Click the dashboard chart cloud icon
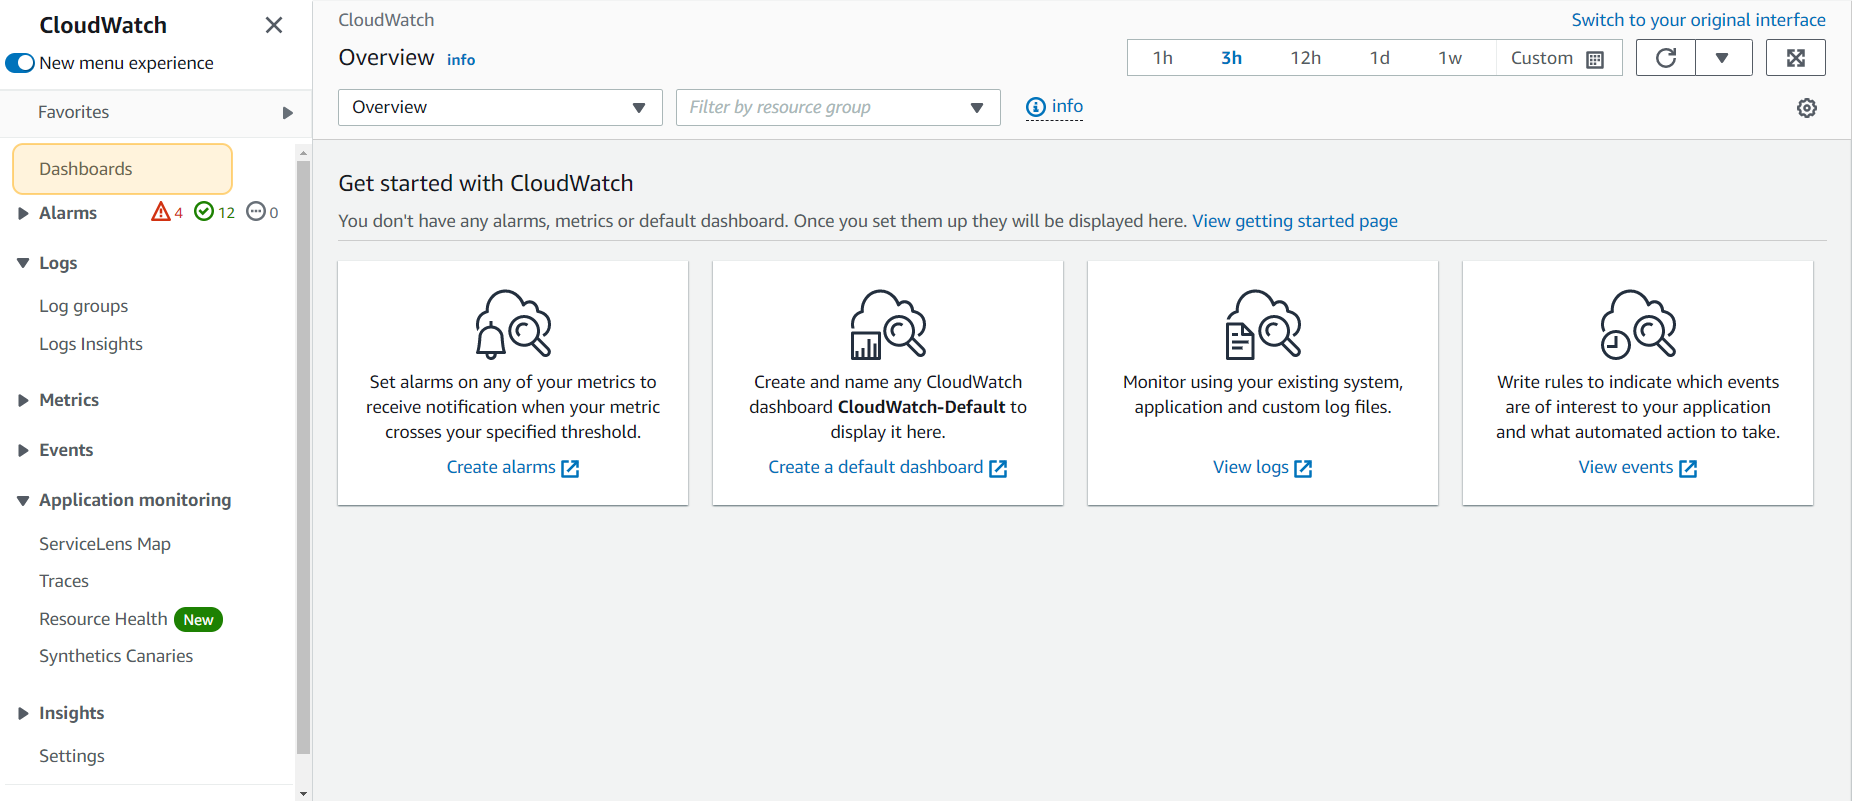The width and height of the screenshot is (1852, 801). pyautogui.click(x=888, y=324)
